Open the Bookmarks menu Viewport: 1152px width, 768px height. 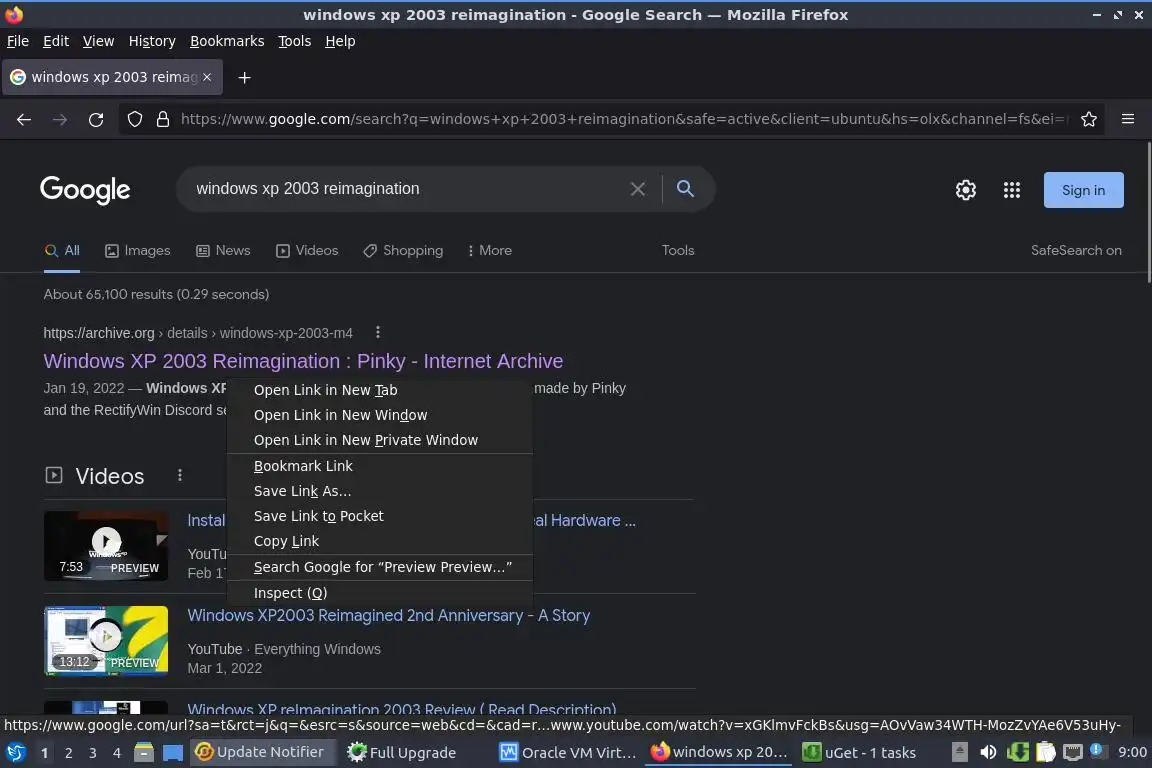coord(227,41)
